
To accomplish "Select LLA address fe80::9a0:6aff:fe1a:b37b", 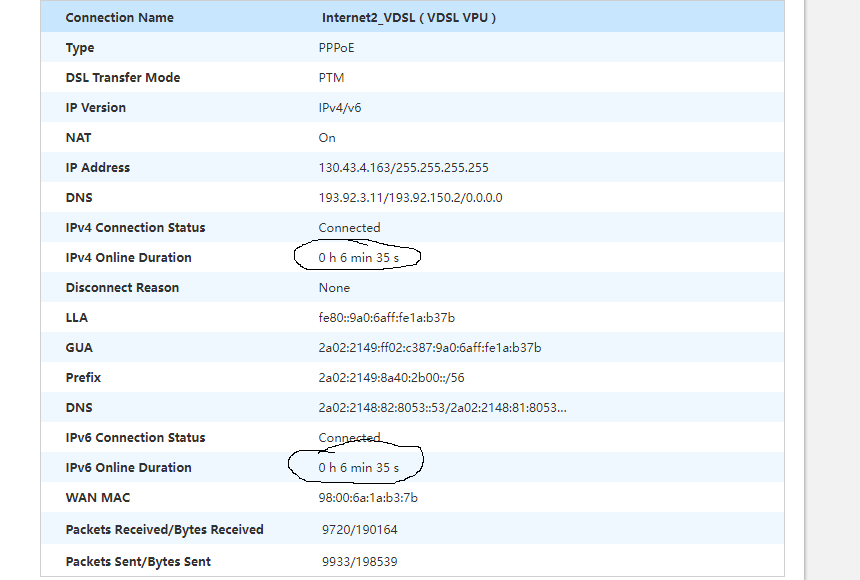I will [x=387, y=318].
